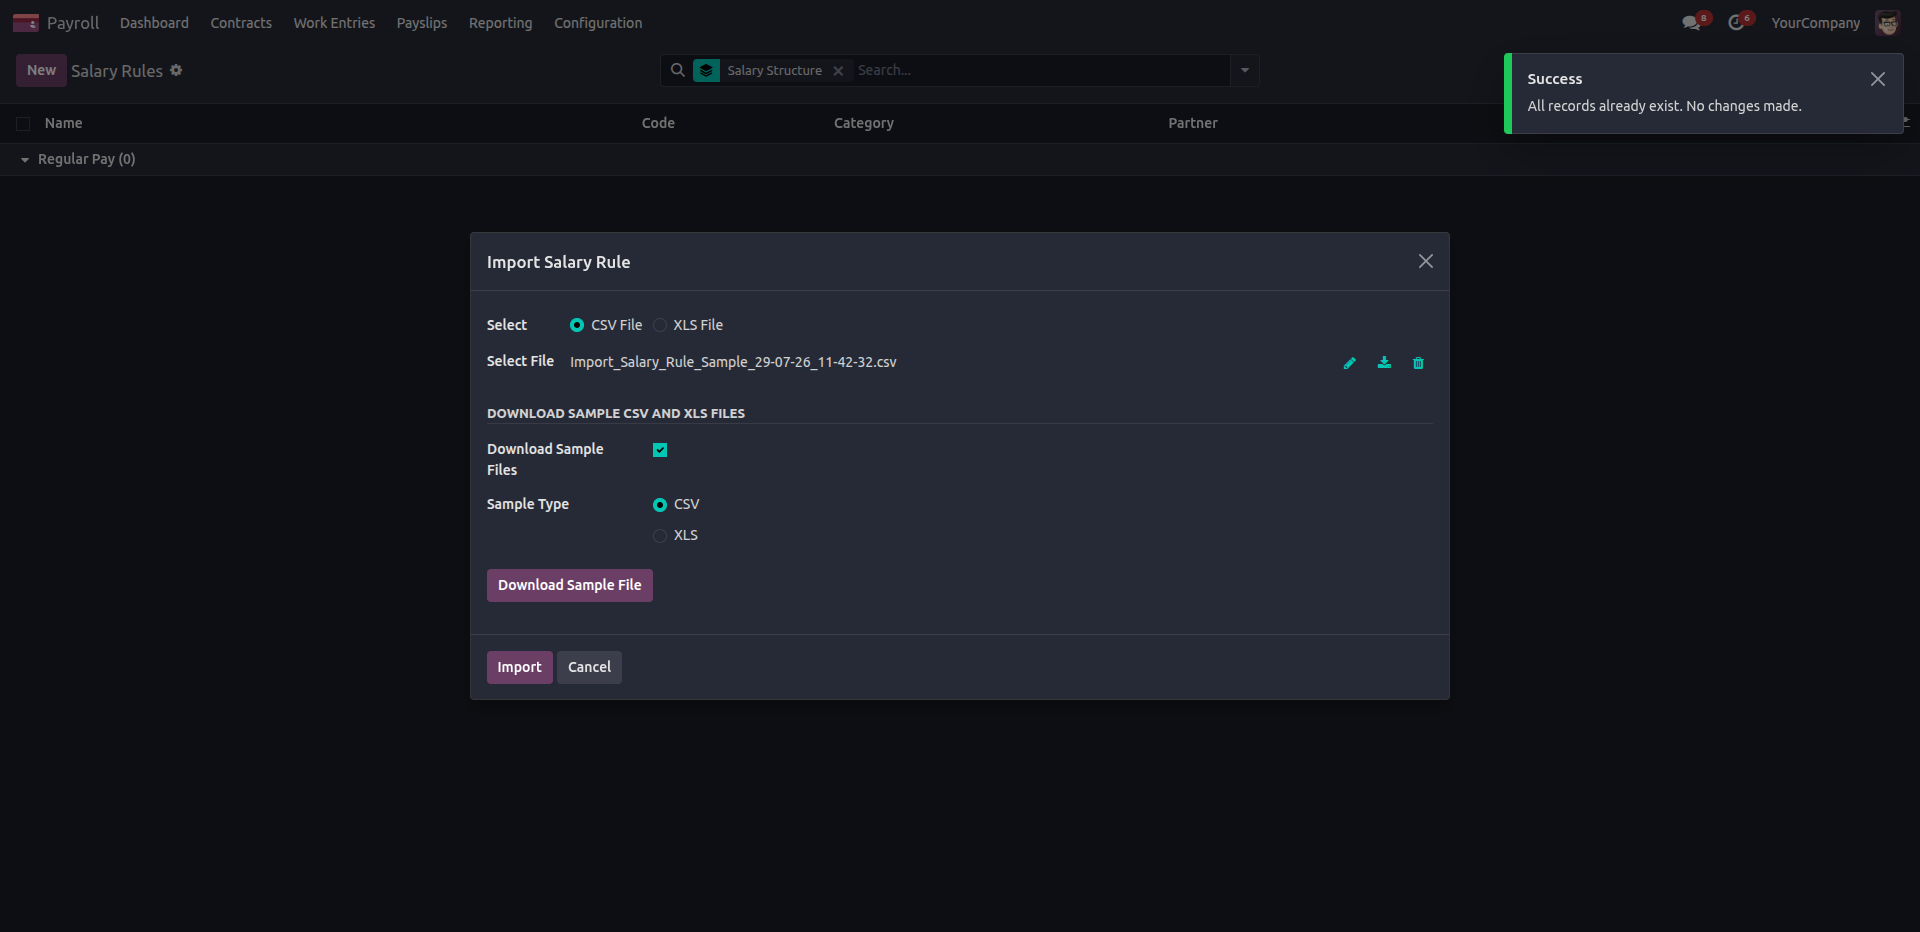Image resolution: width=1920 pixels, height=932 pixels.
Task: Uncheck Download Sample Files checkbox
Action: pyautogui.click(x=660, y=450)
